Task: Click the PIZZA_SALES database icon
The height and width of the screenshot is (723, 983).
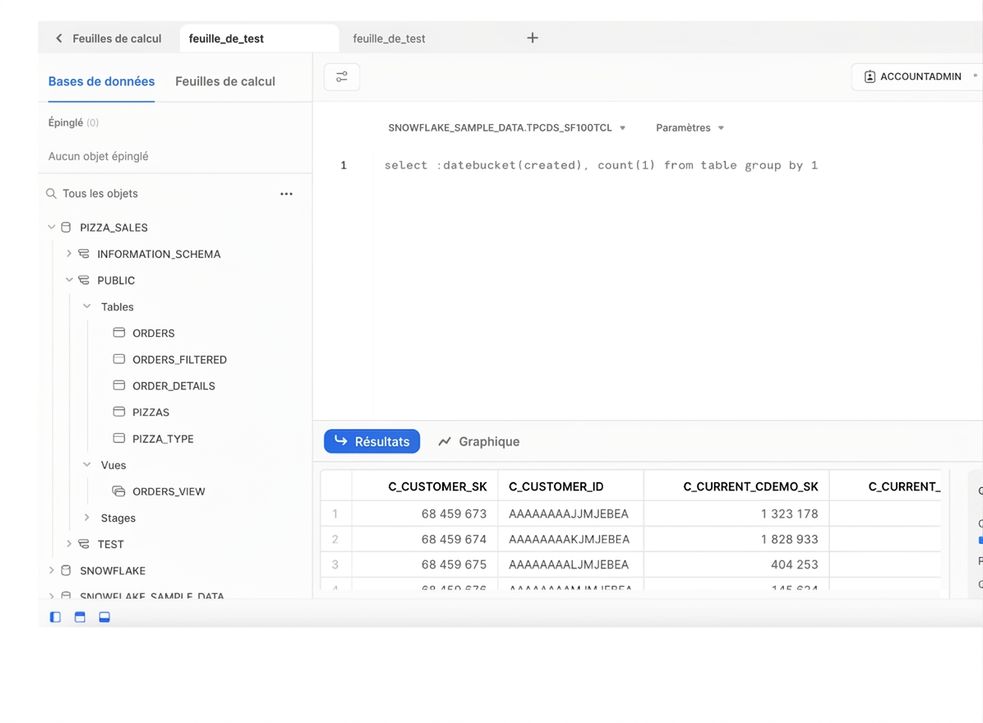Action: click(x=66, y=227)
